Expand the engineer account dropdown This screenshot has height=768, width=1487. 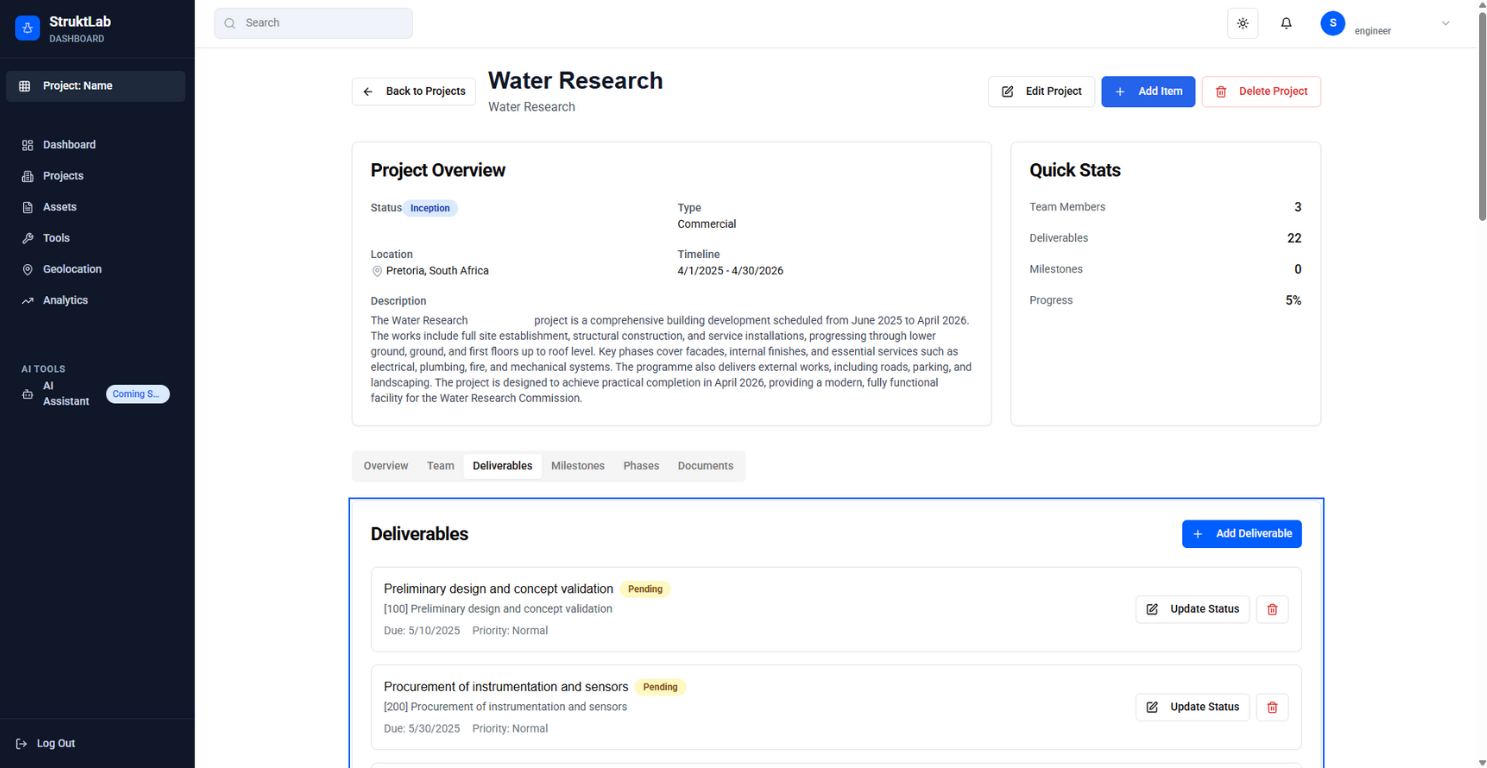tap(1444, 24)
